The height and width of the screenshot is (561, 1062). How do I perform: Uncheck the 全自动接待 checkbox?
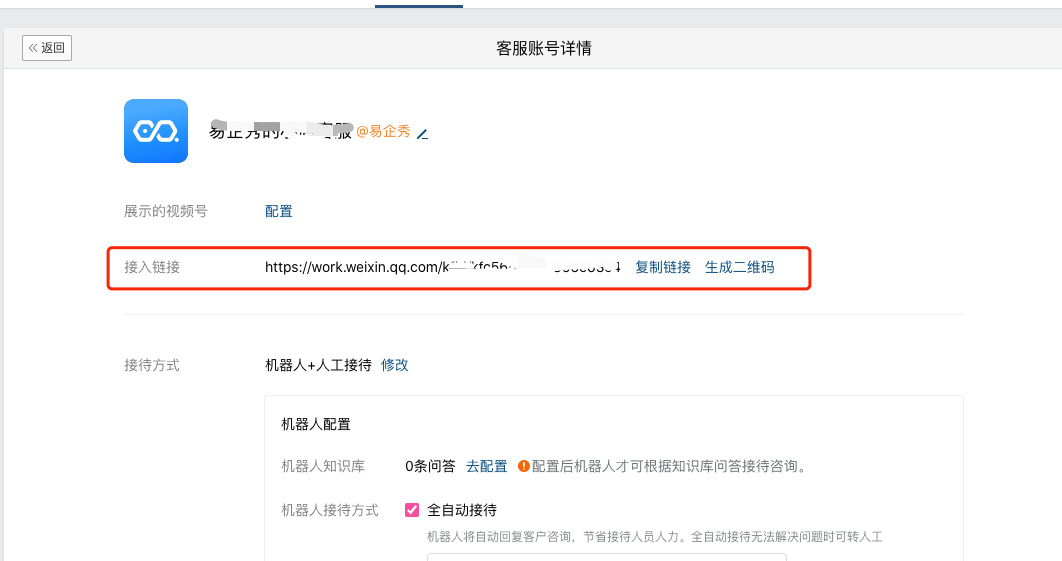(x=412, y=510)
